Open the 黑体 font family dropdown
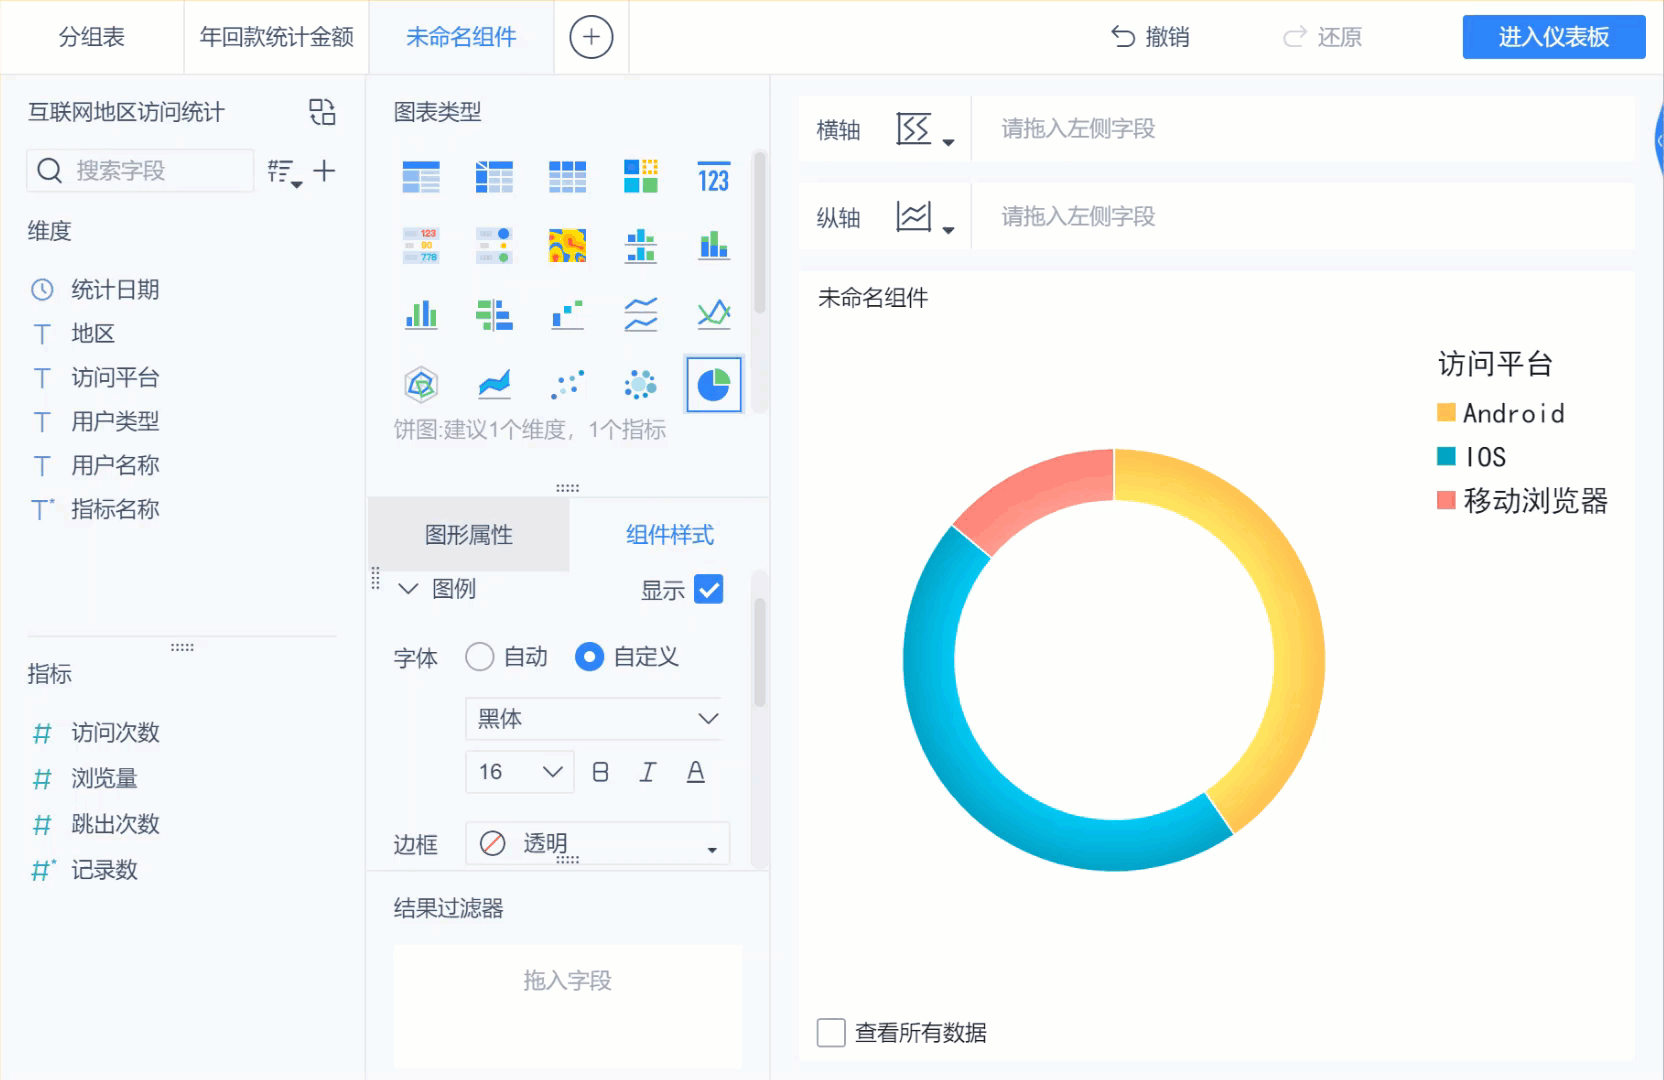Screen dimensions: 1664x1080 point(594,719)
